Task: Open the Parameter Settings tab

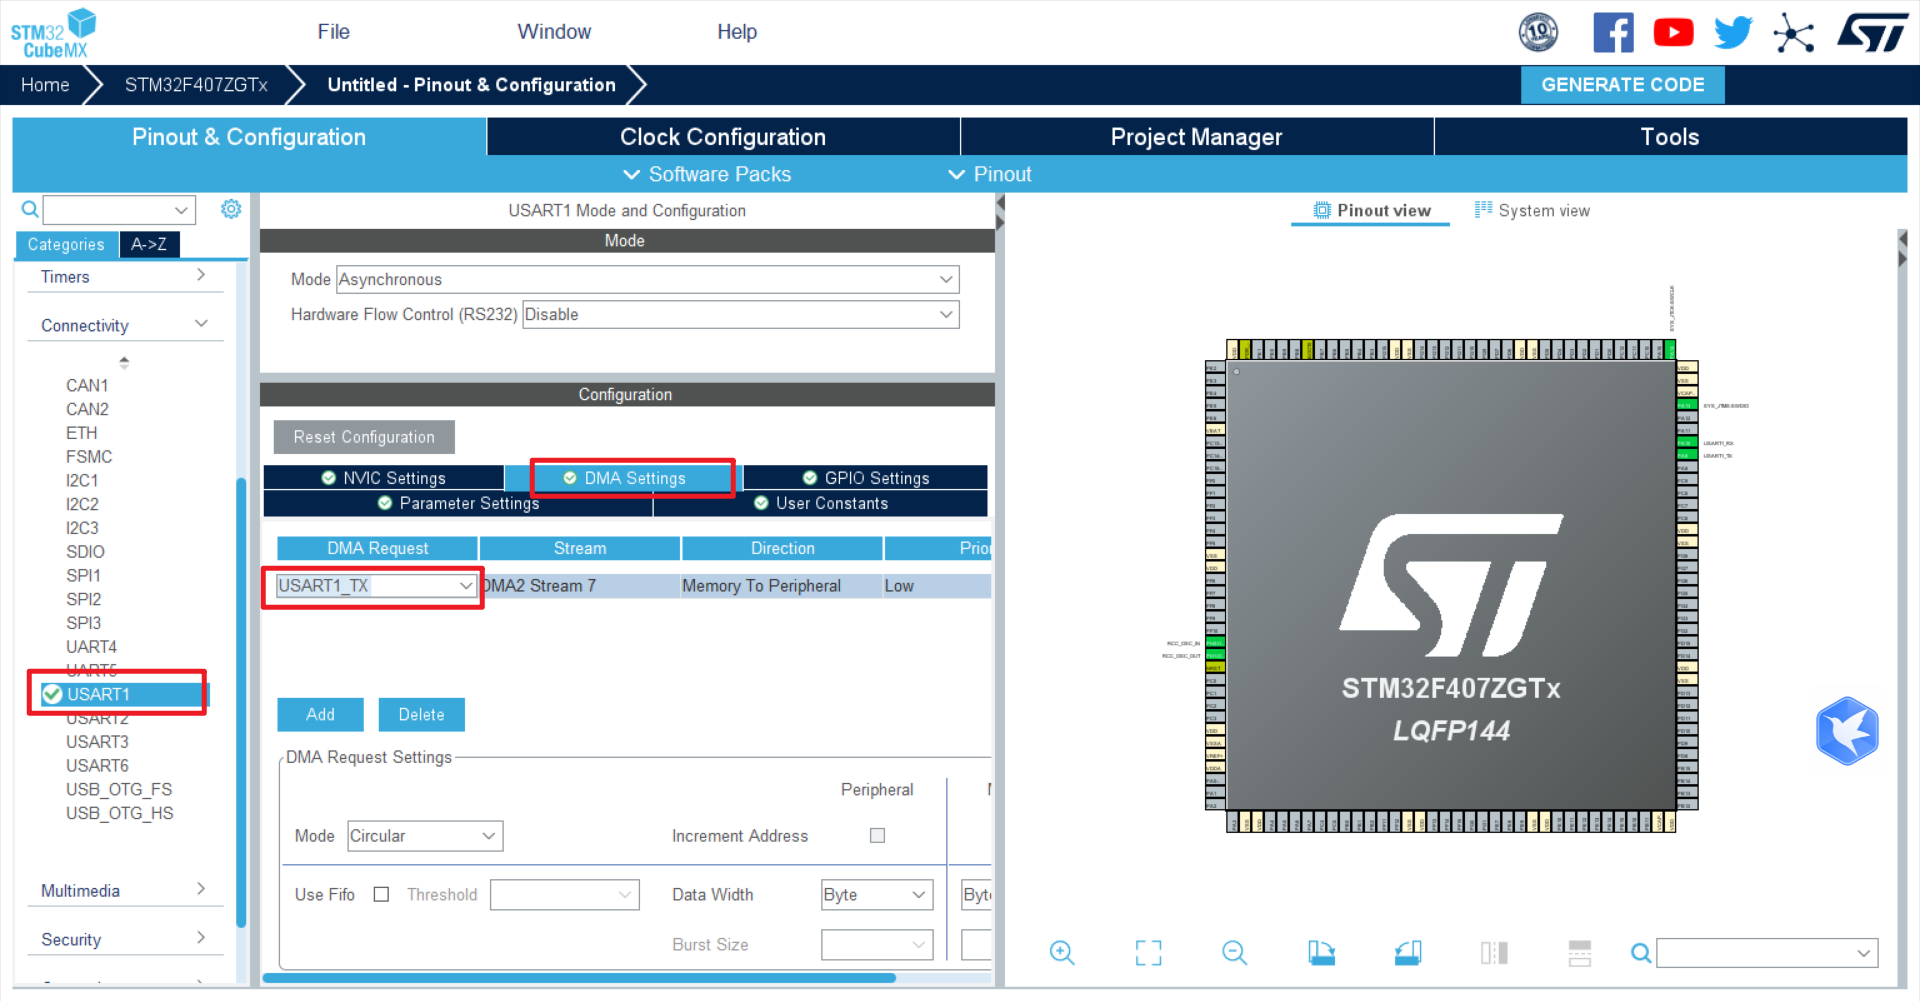Action: click(x=459, y=503)
